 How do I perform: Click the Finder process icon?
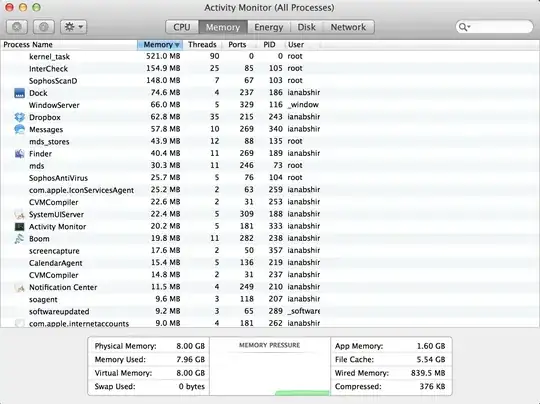(19, 154)
